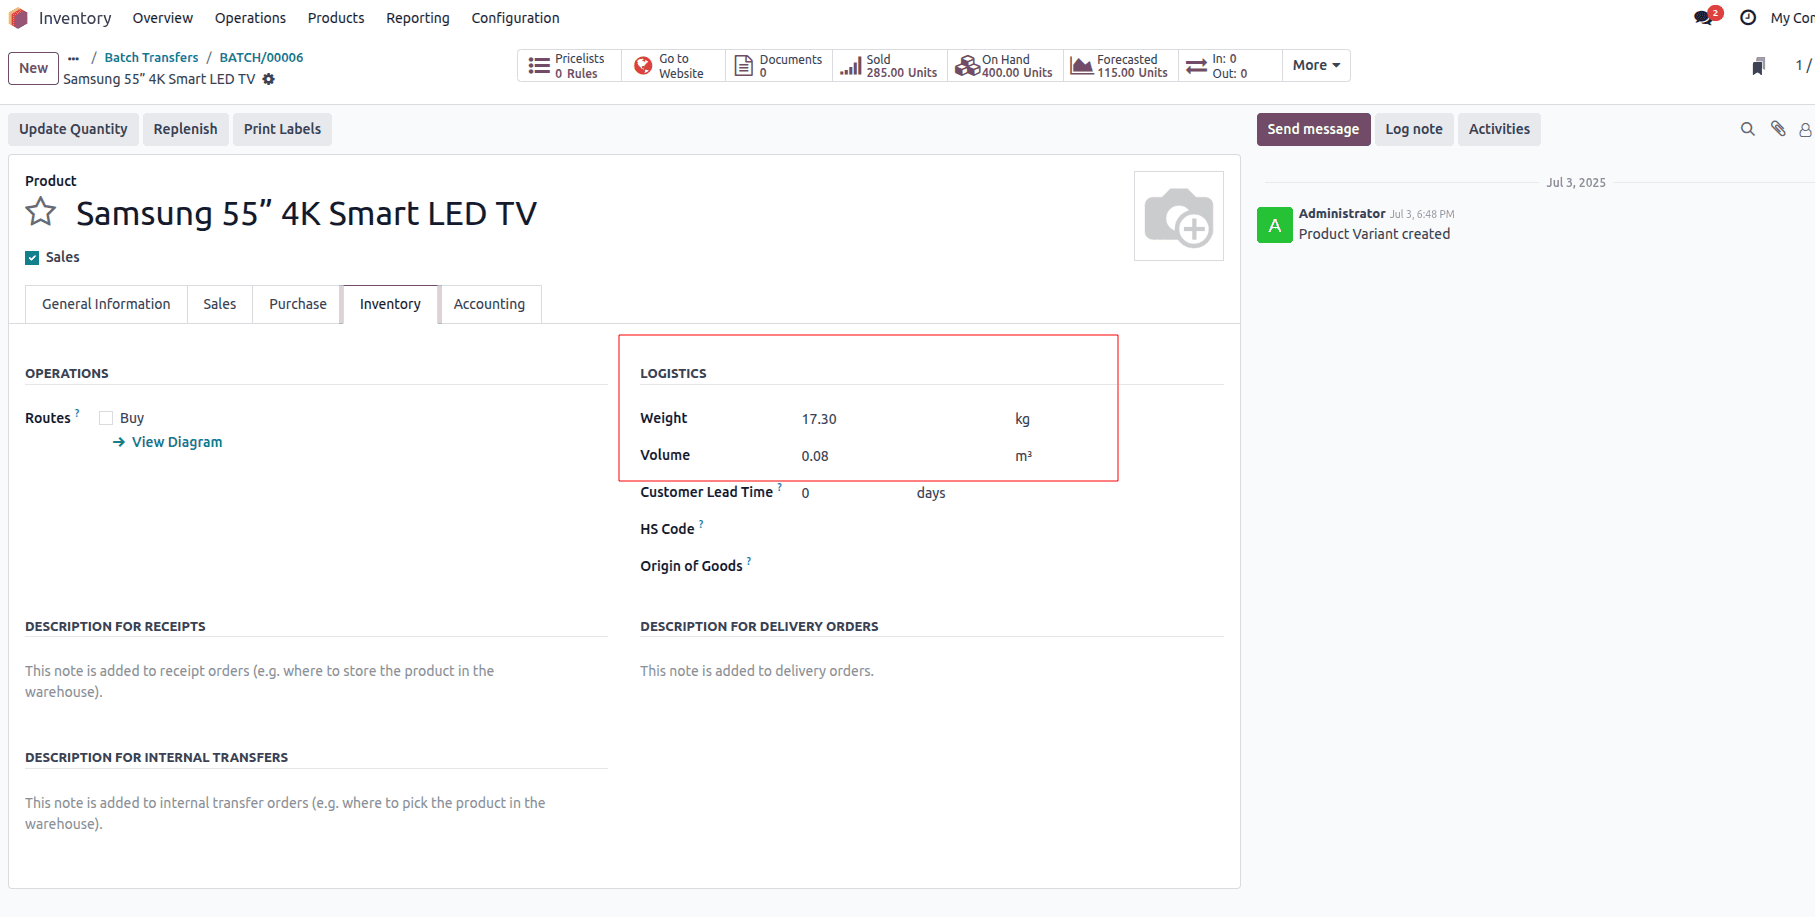1815x917 pixels.
Task: Click the search icon in the chatter
Action: [x=1748, y=129]
